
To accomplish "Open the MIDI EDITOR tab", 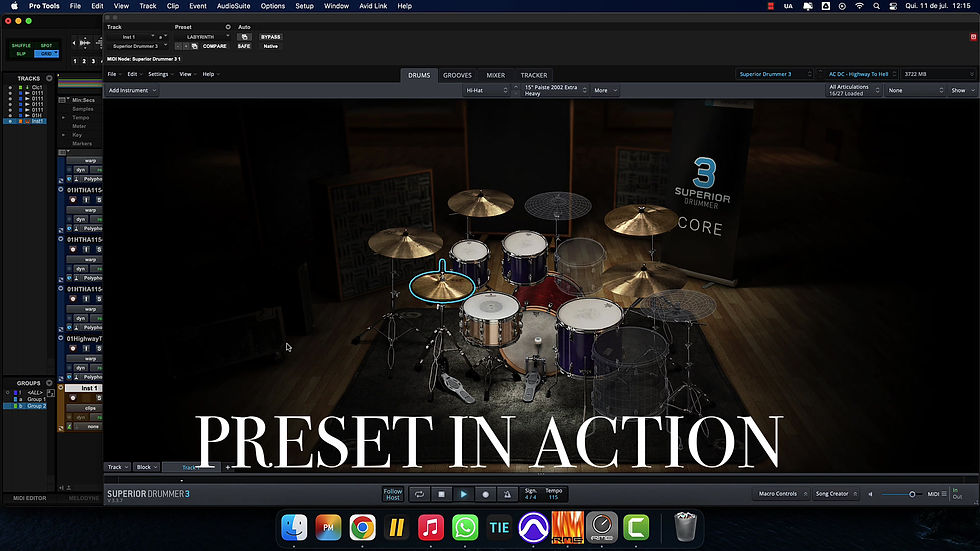I will [29, 498].
